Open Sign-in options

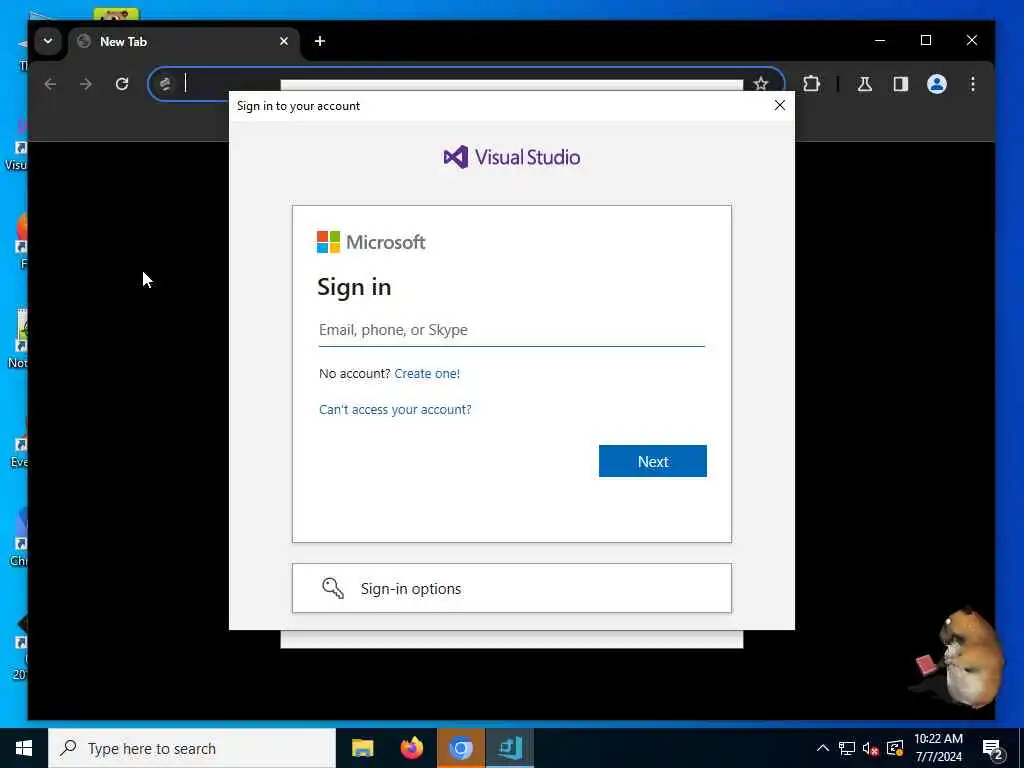[511, 588]
